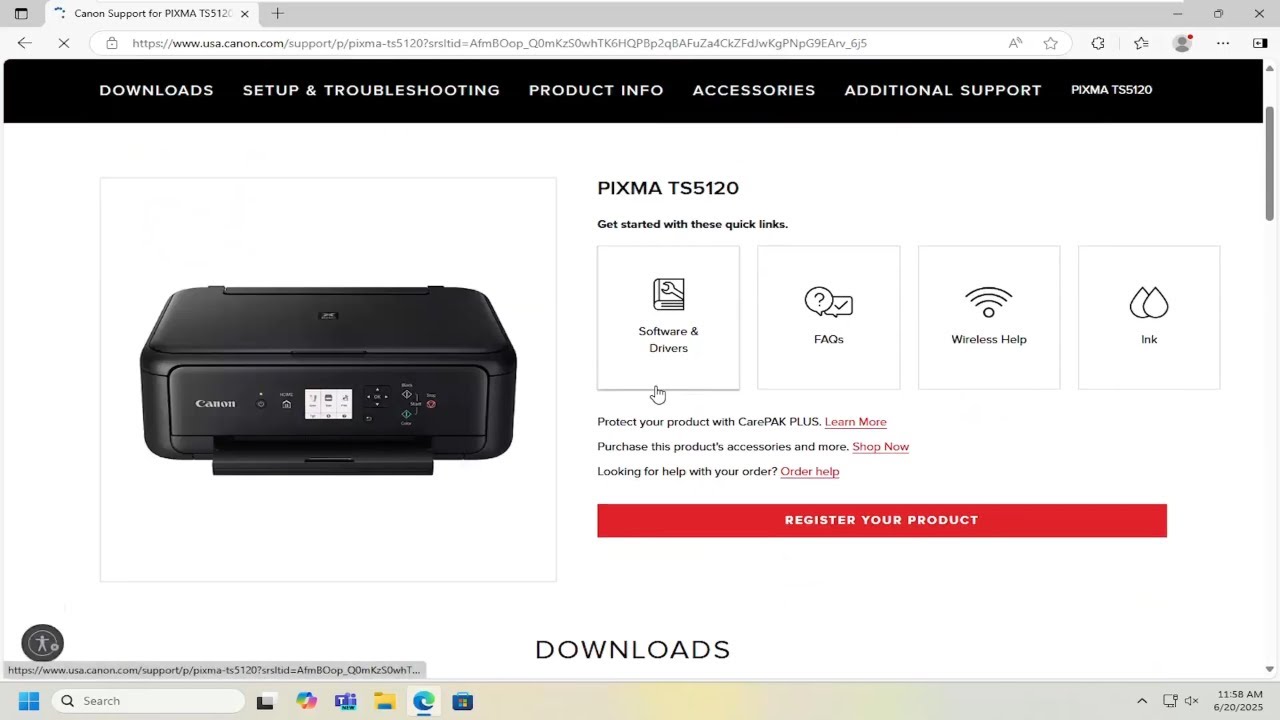1280x720 pixels.
Task: Open Setup & Troubleshooting menu item
Action: click(371, 90)
